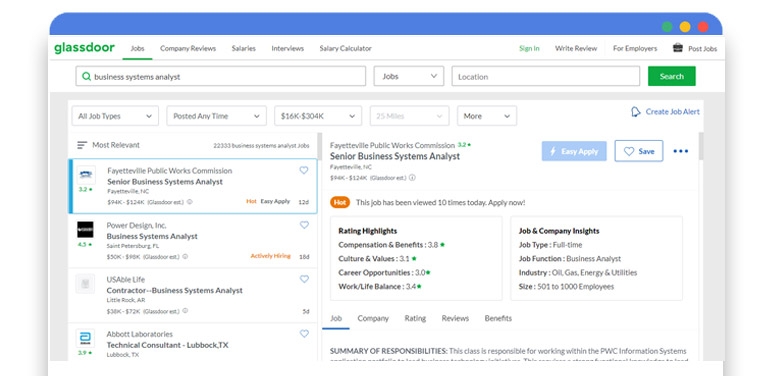The width and height of the screenshot is (762, 376).
Task: Click the green Search button
Action: [x=672, y=76]
